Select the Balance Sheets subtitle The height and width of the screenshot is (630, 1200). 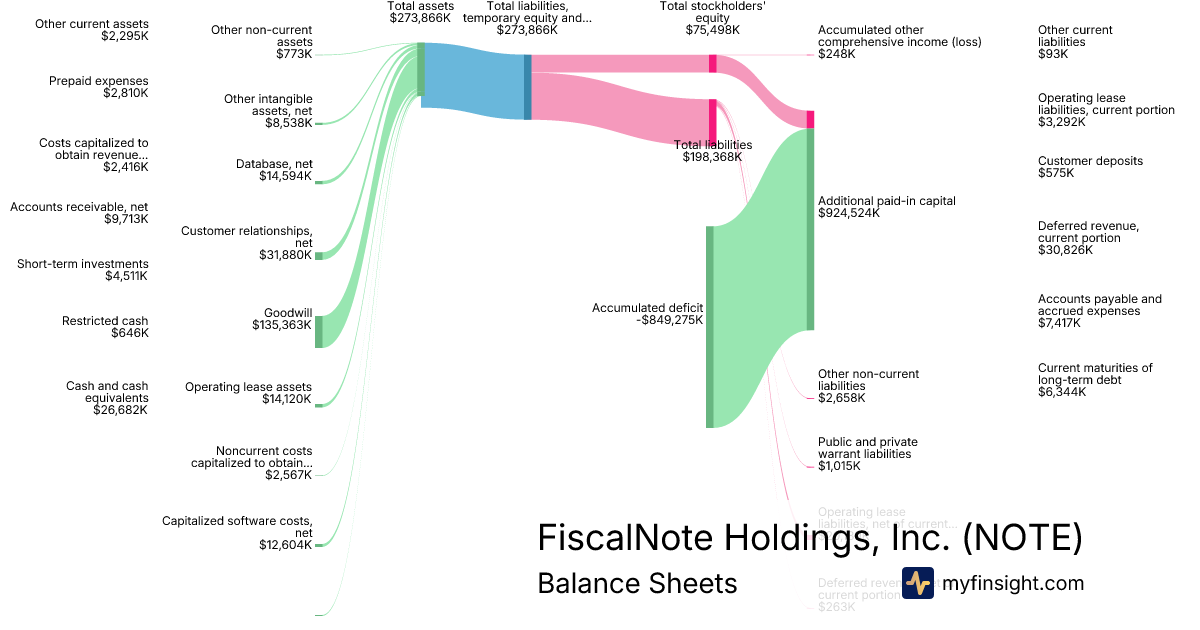point(637,583)
